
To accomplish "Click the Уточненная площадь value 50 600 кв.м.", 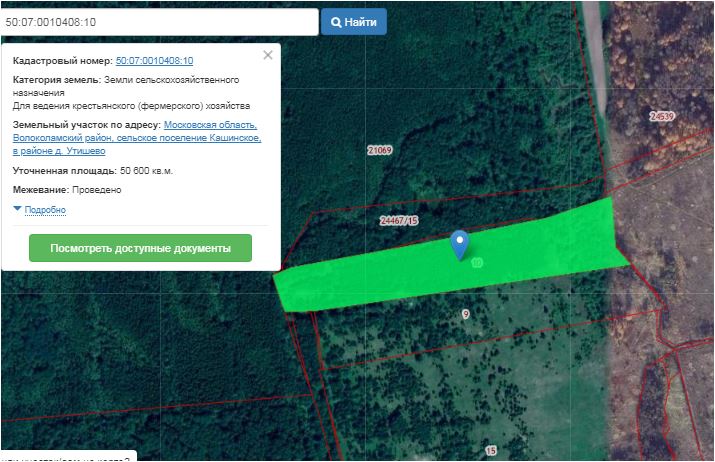I will pyautogui.click(x=146, y=171).
